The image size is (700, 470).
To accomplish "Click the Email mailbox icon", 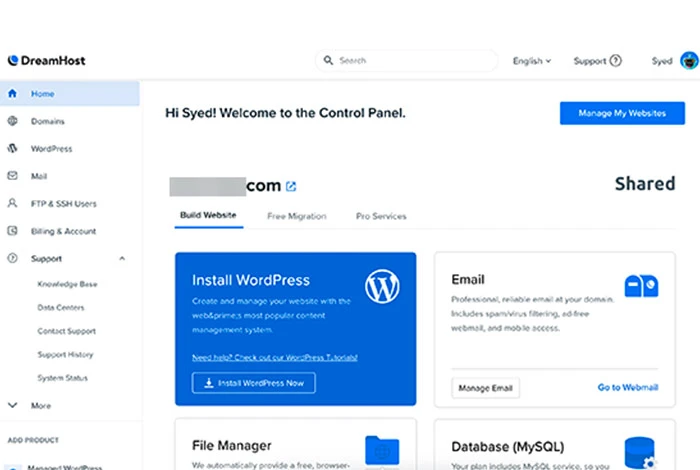I will [x=641, y=286].
